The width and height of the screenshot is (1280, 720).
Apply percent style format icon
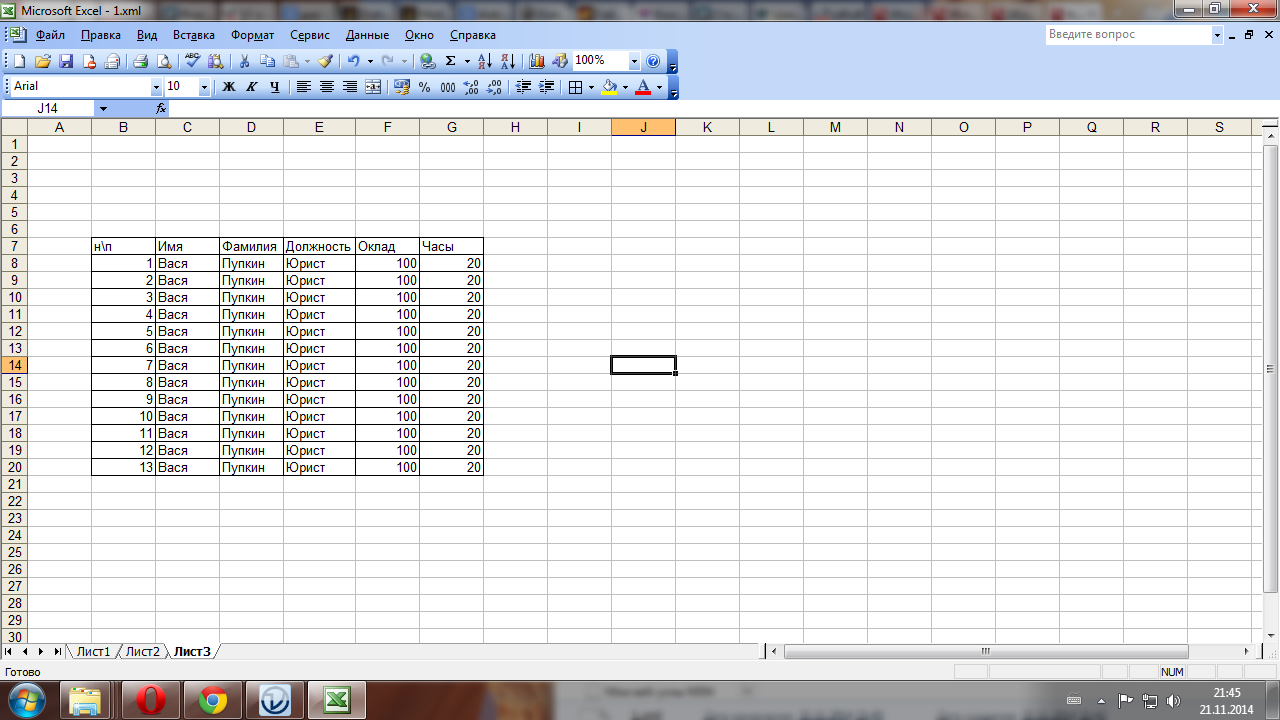click(x=425, y=87)
